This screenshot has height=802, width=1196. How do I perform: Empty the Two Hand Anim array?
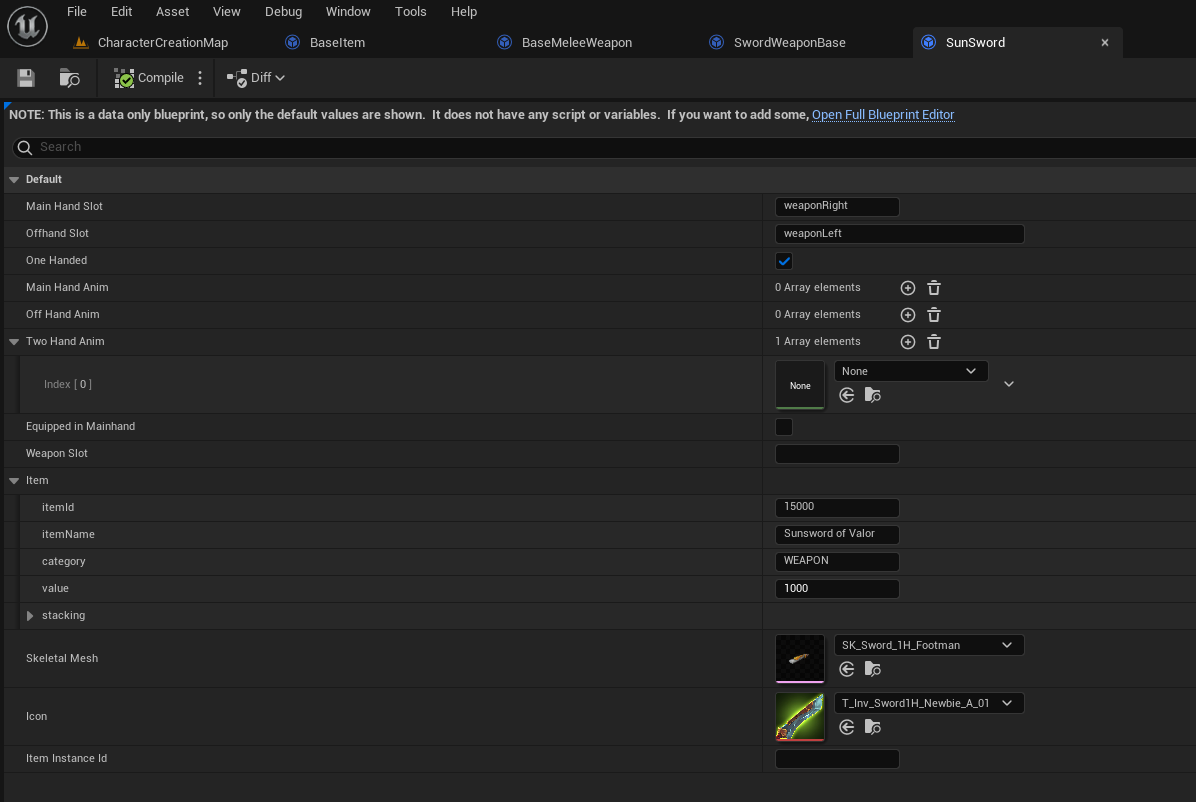point(934,342)
